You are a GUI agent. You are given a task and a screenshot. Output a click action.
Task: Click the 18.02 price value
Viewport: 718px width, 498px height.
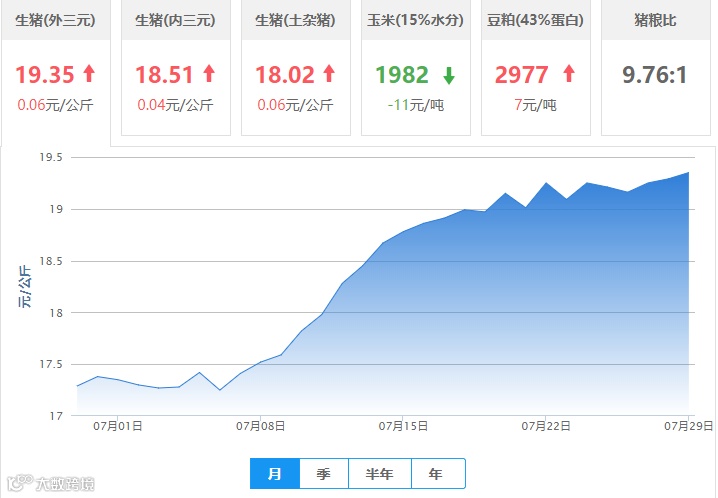pos(285,75)
